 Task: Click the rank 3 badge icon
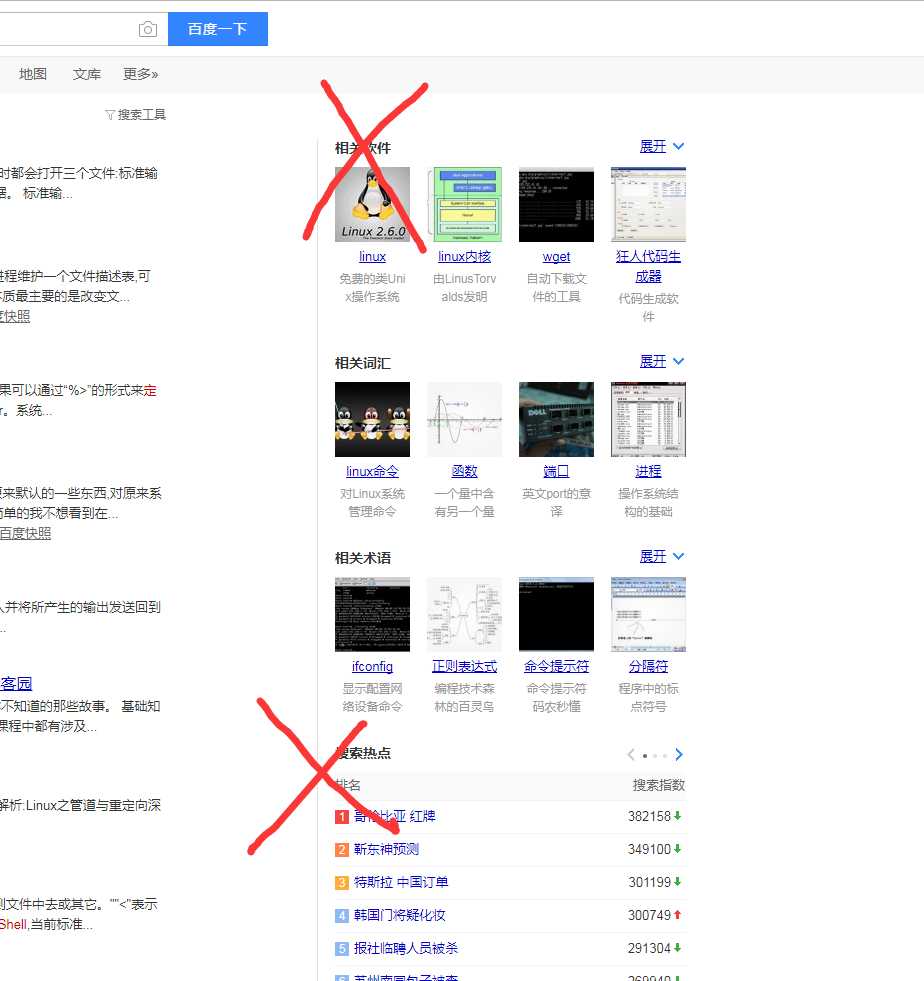[x=342, y=883]
